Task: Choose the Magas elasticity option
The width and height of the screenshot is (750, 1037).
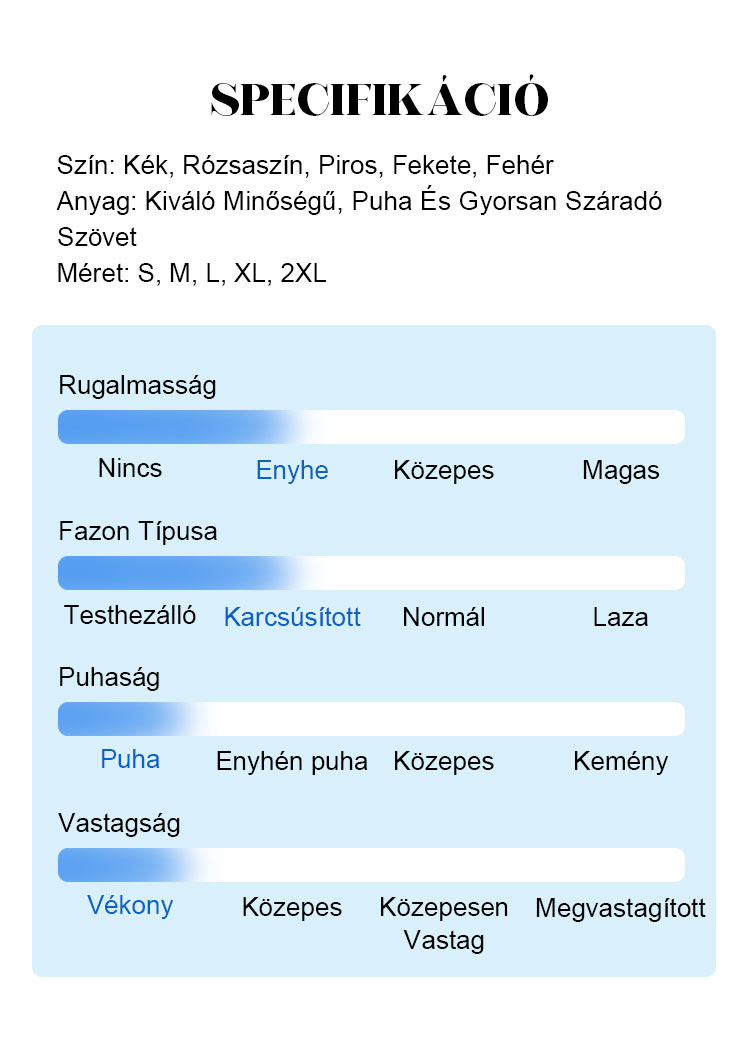Action: pyautogui.click(x=620, y=470)
